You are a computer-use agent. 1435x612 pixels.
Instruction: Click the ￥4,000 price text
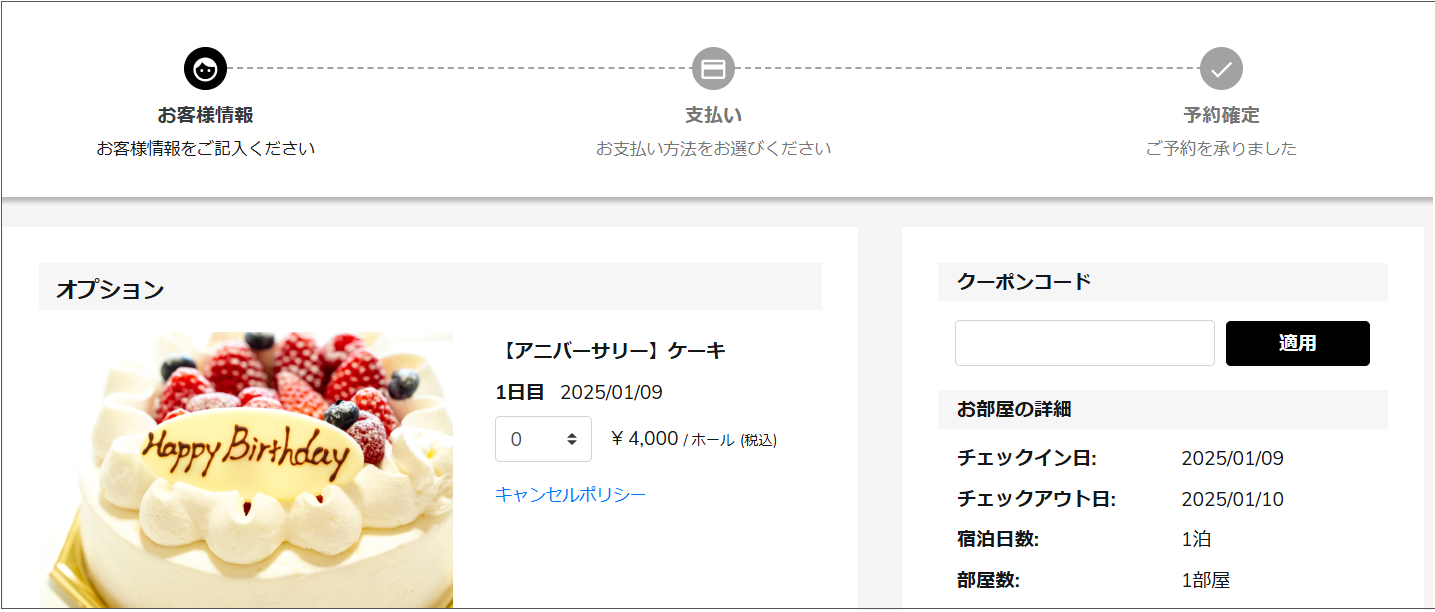click(644, 438)
